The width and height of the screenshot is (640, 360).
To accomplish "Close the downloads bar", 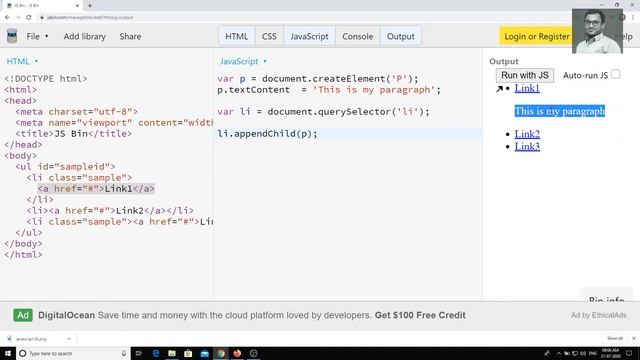I will [634, 338].
